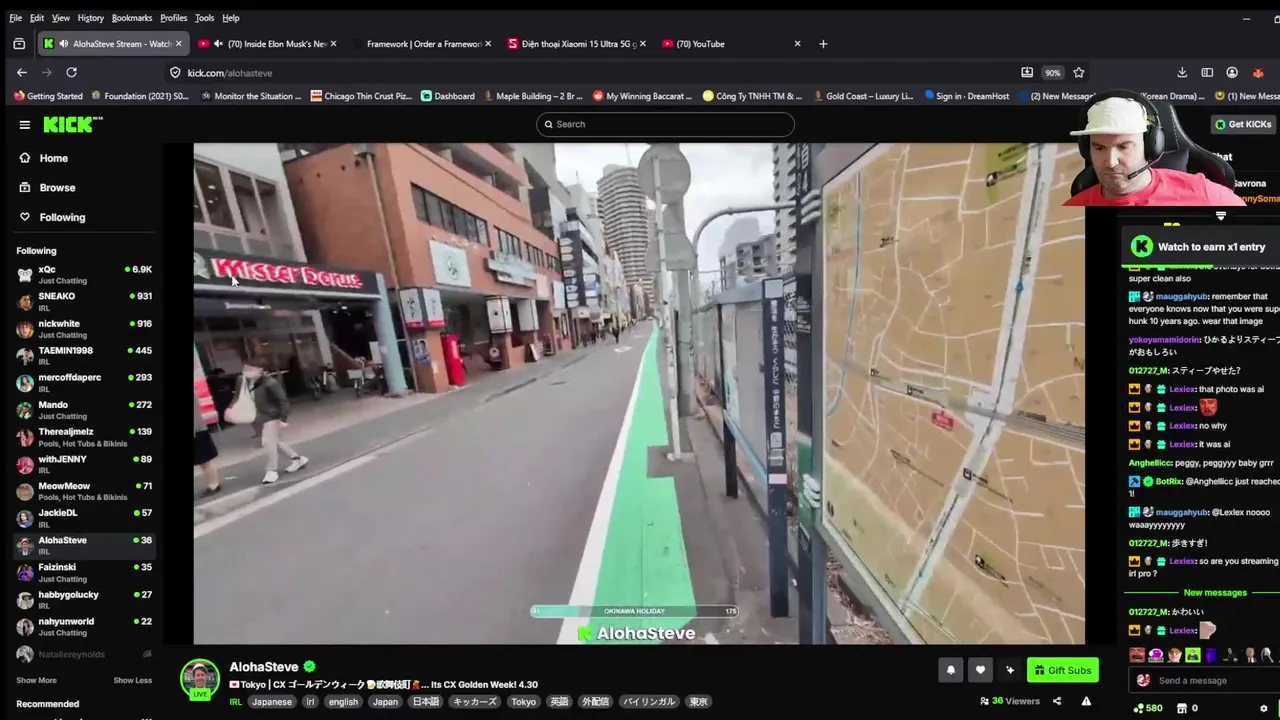Open Therealjmelz channel in Following list
Viewport: 1280px width, 720px height.
coord(84,436)
